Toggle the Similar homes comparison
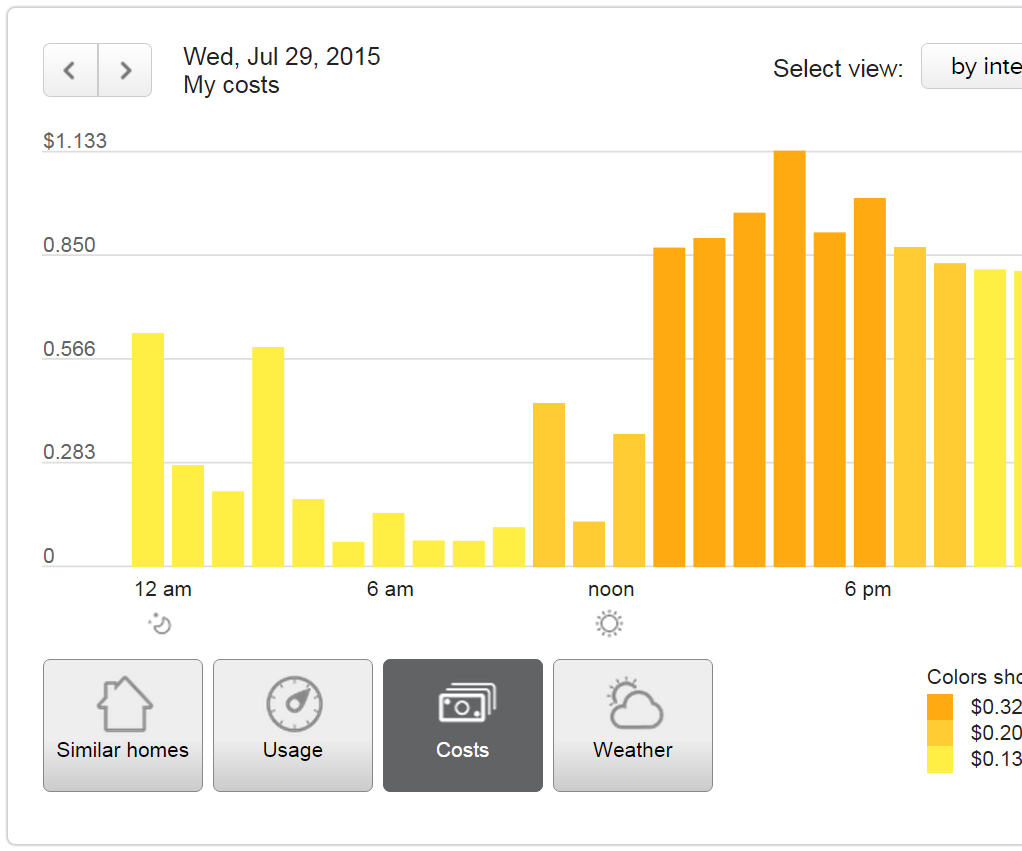 [122, 725]
